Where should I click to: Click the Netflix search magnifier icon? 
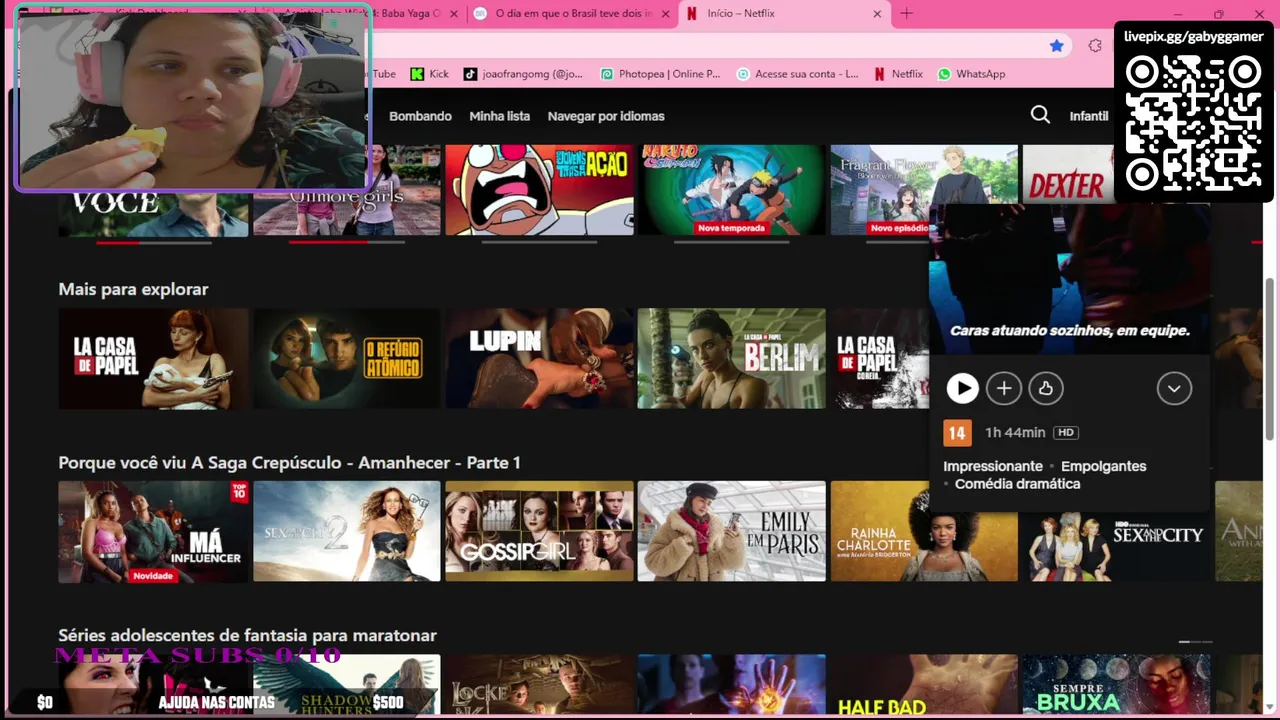click(1040, 115)
